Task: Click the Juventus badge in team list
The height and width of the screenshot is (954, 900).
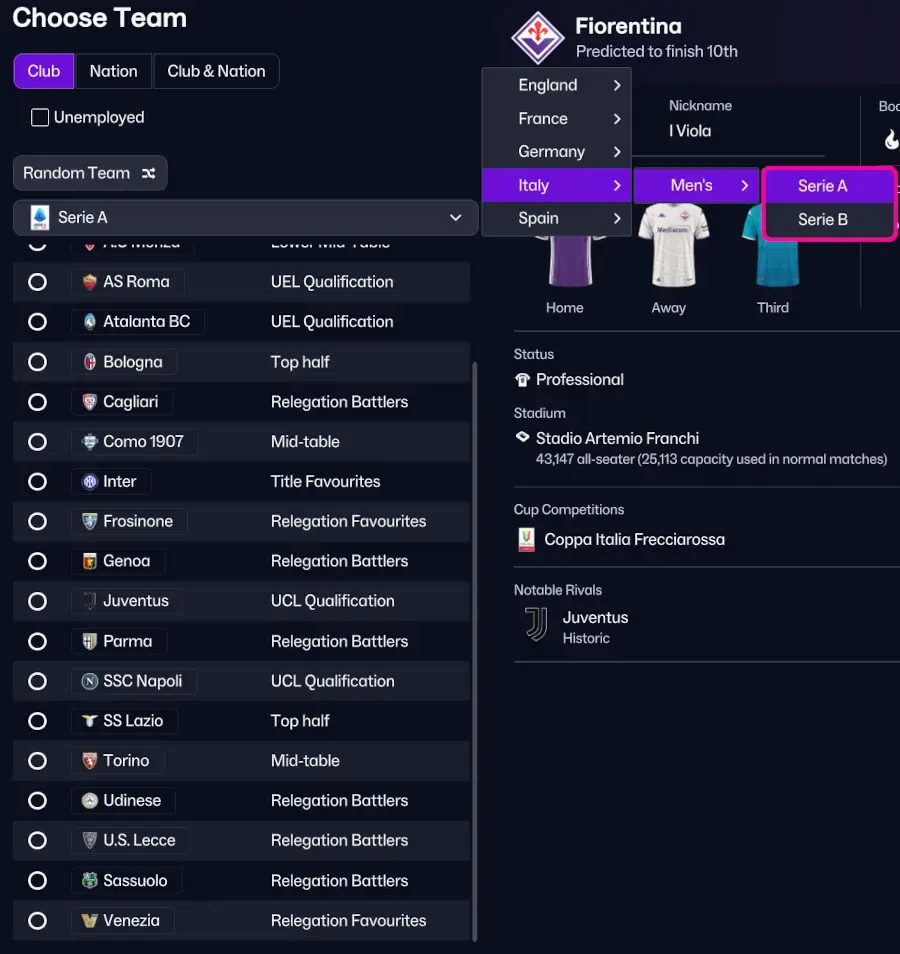Action: coord(89,601)
